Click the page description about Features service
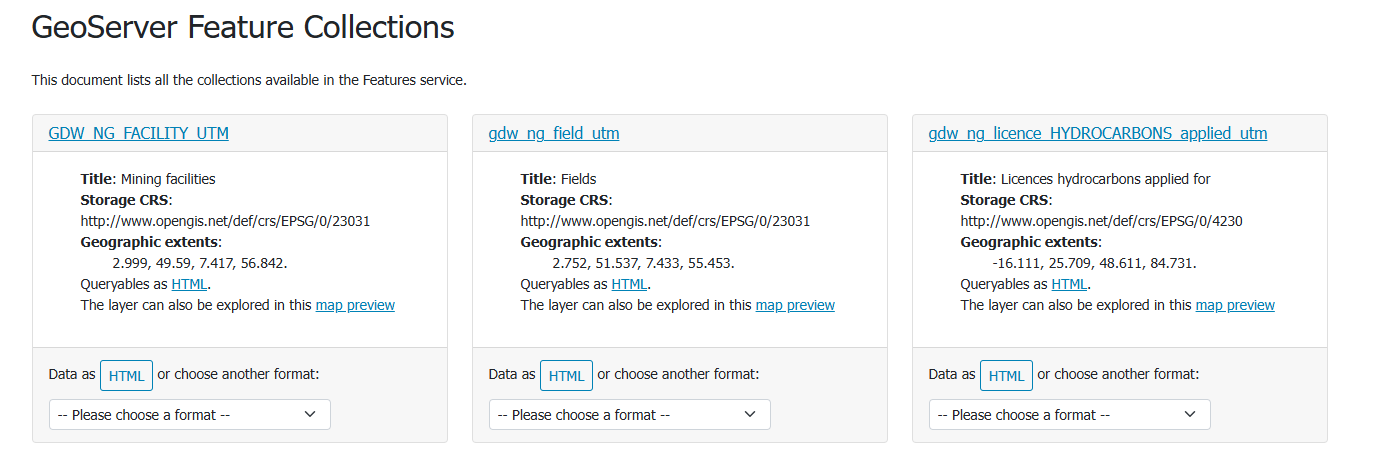 (x=249, y=80)
